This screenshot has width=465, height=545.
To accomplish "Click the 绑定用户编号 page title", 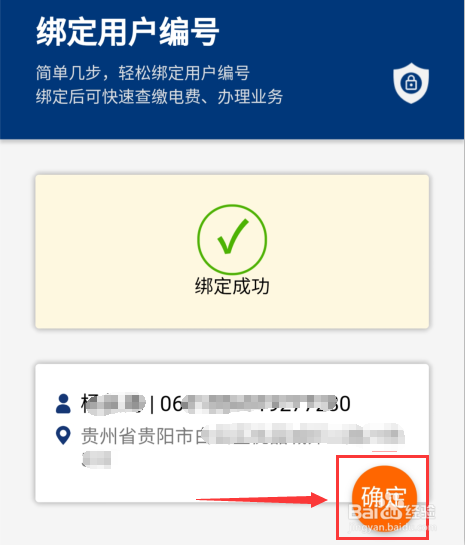I will click(x=128, y=32).
